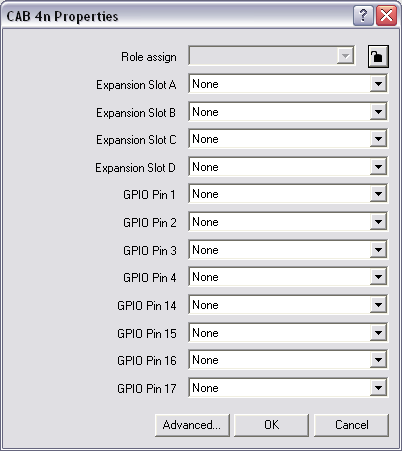Close the CAB 4n Properties dialog

click(386, 16)
